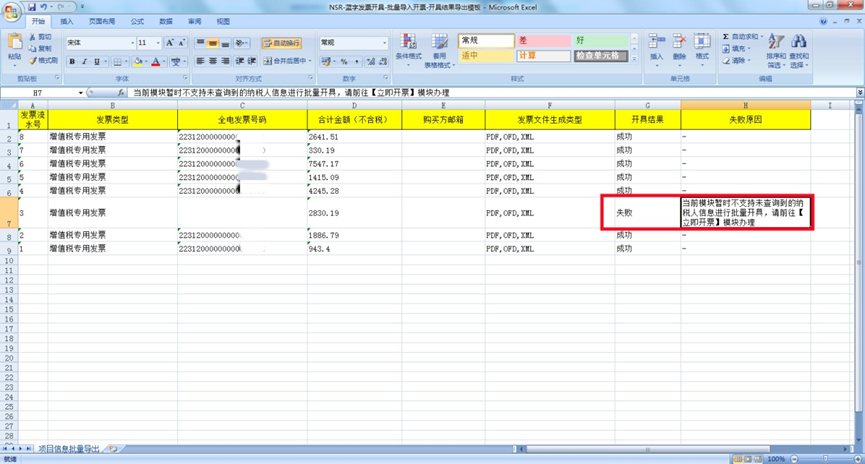Copy selection with 复制
Screen dimensions: 865x464
click(x=41, y=49)
